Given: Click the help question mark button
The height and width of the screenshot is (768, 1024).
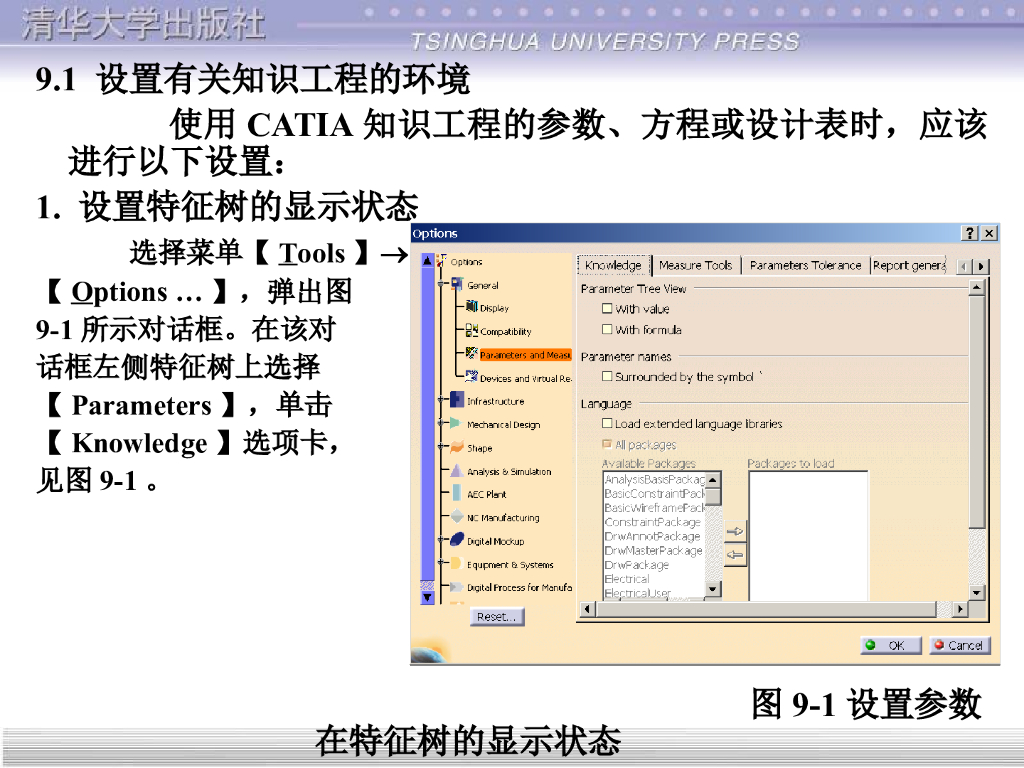Looking at the screenshot, I should coord(970,233).
